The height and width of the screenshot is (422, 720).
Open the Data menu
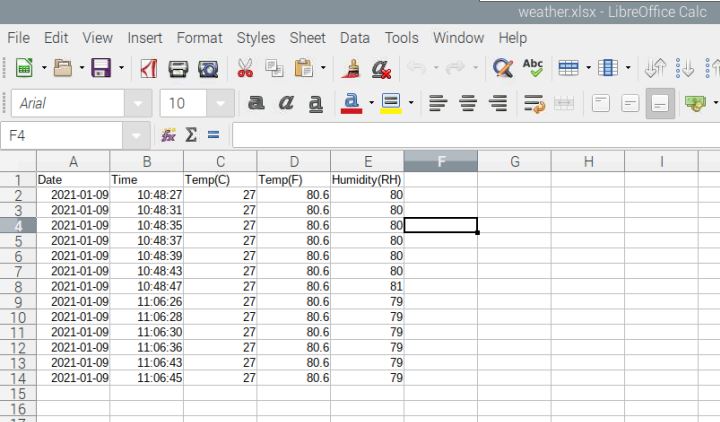point(354,38)
